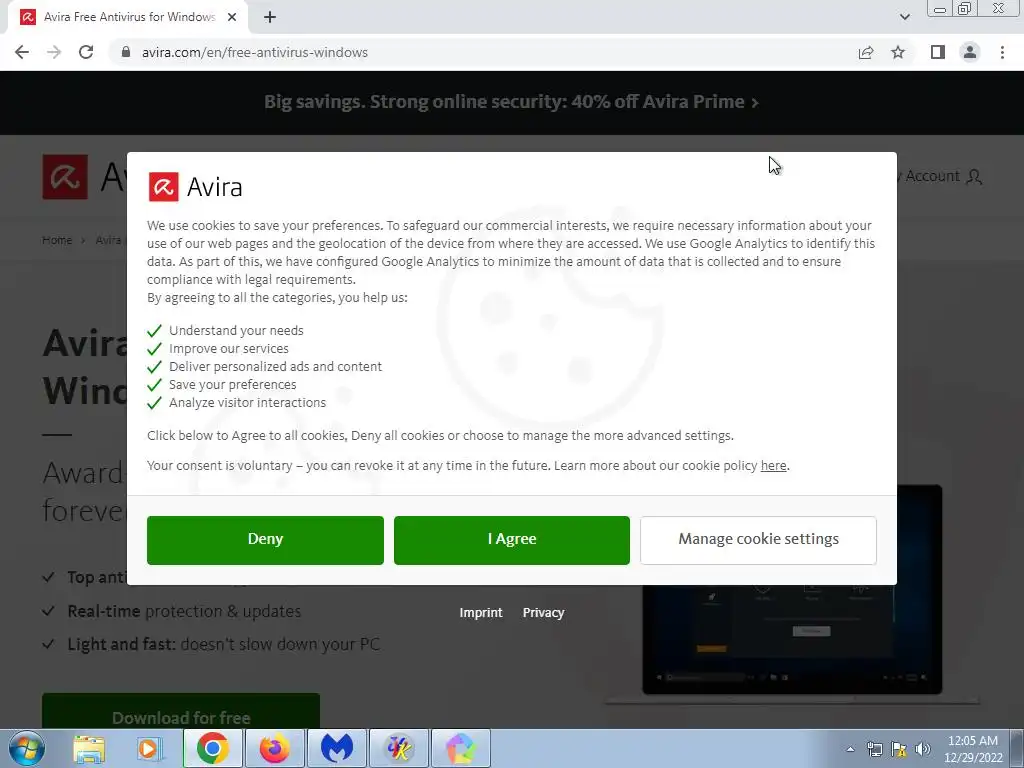Open Manage cookie settings

pos(758,540)
